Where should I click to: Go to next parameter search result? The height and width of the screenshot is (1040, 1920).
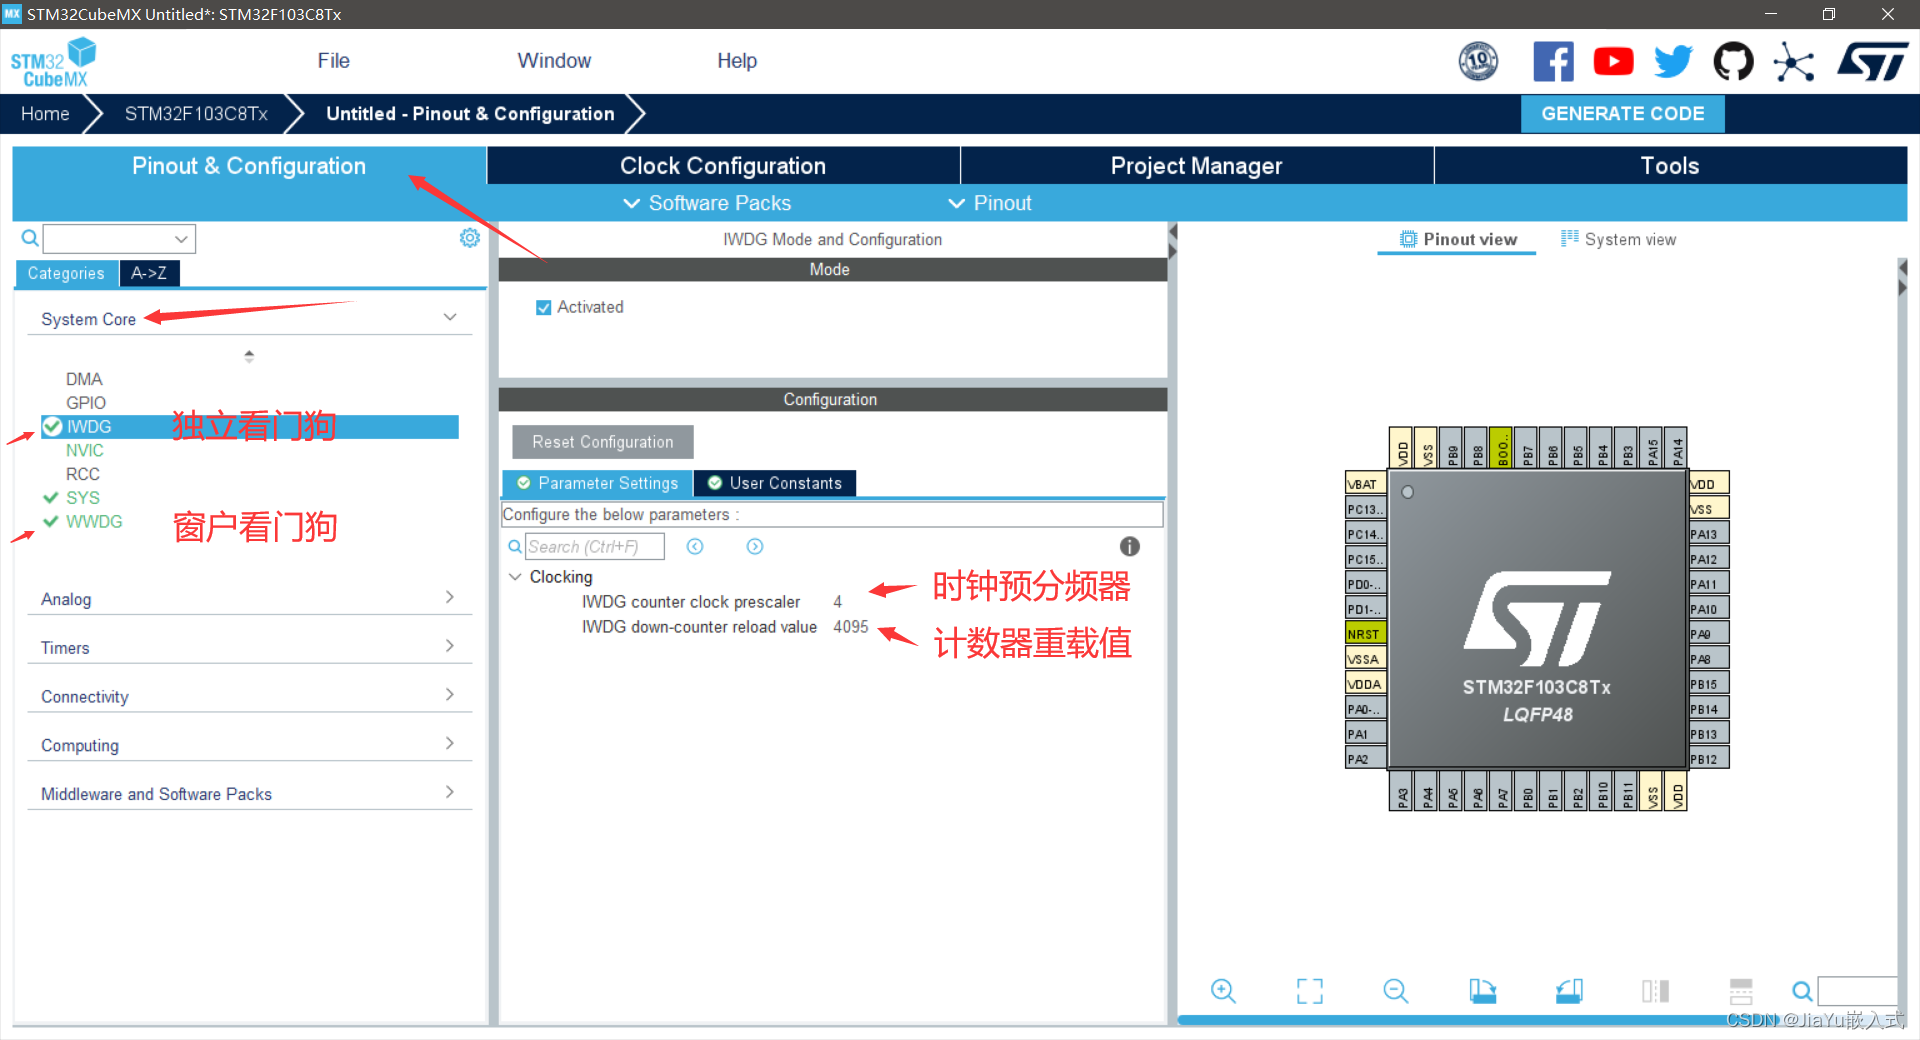[x=755, y=546]
